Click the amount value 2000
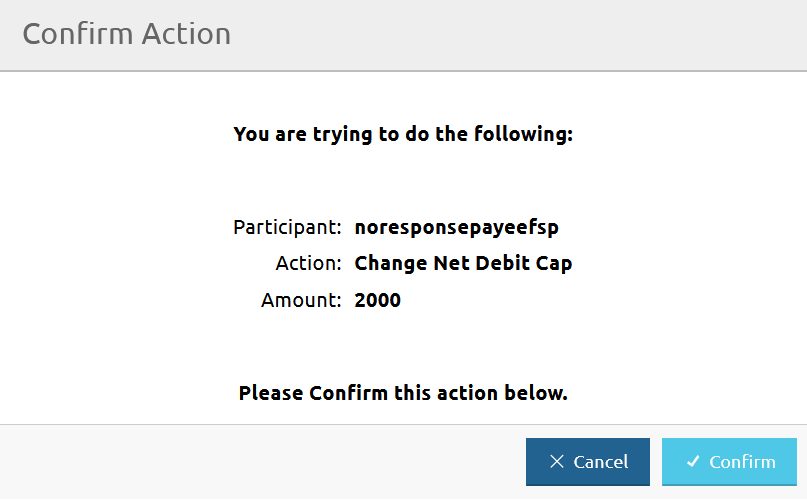This screenshot has width=807, height=503. click(x=378, y=300)
